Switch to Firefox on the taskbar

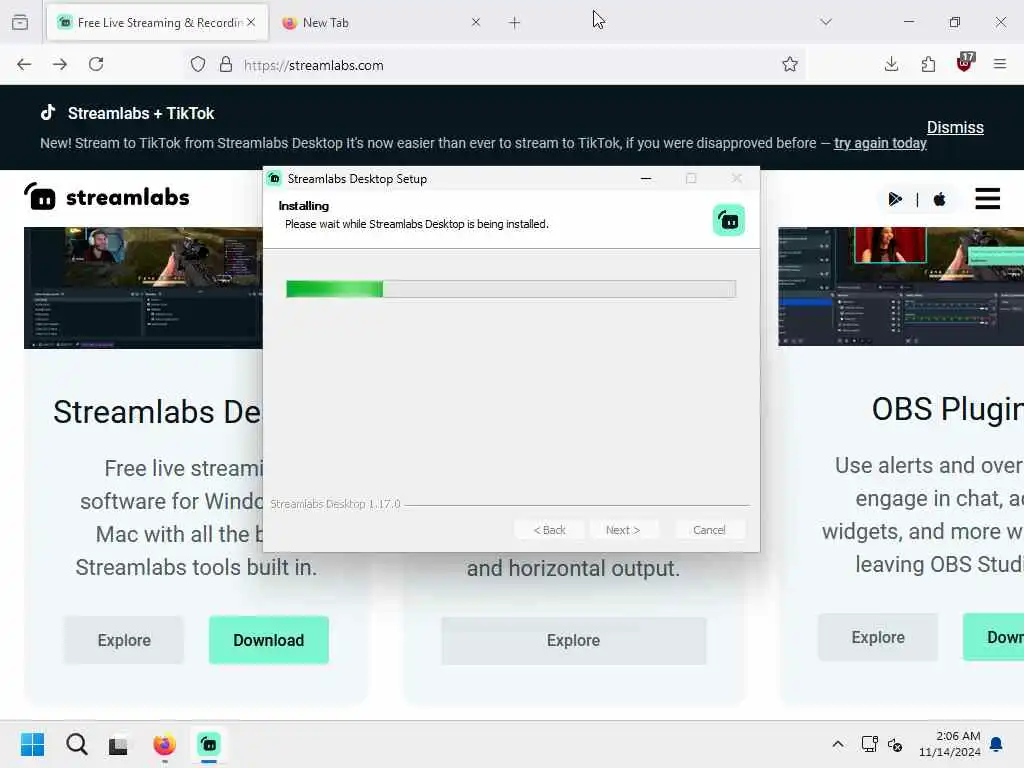point(165,744)
